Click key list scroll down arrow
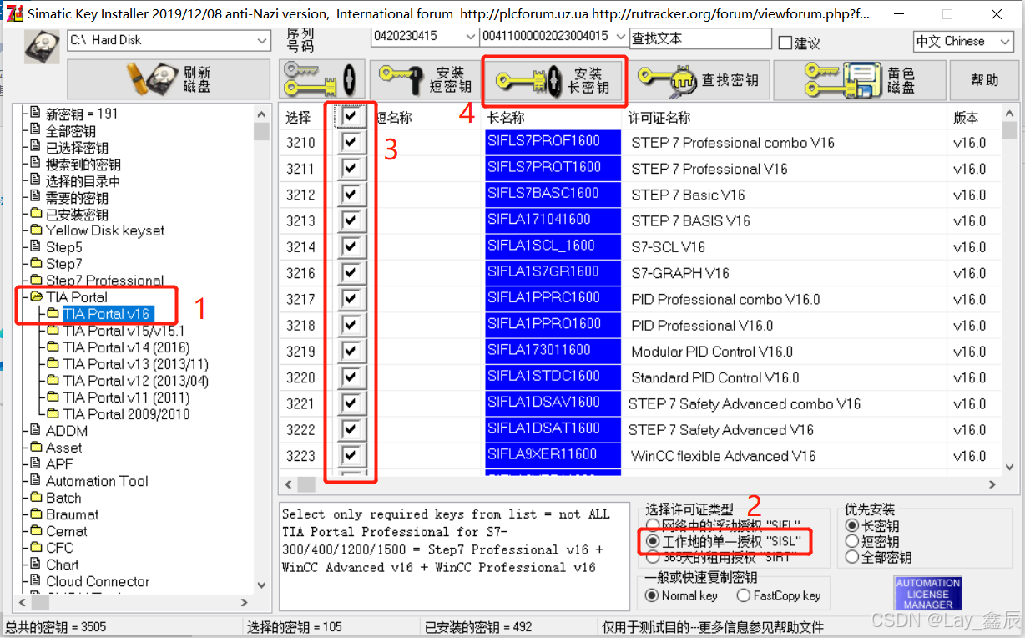Screen dimensions: 1025x638 [x=1009, y=466]
